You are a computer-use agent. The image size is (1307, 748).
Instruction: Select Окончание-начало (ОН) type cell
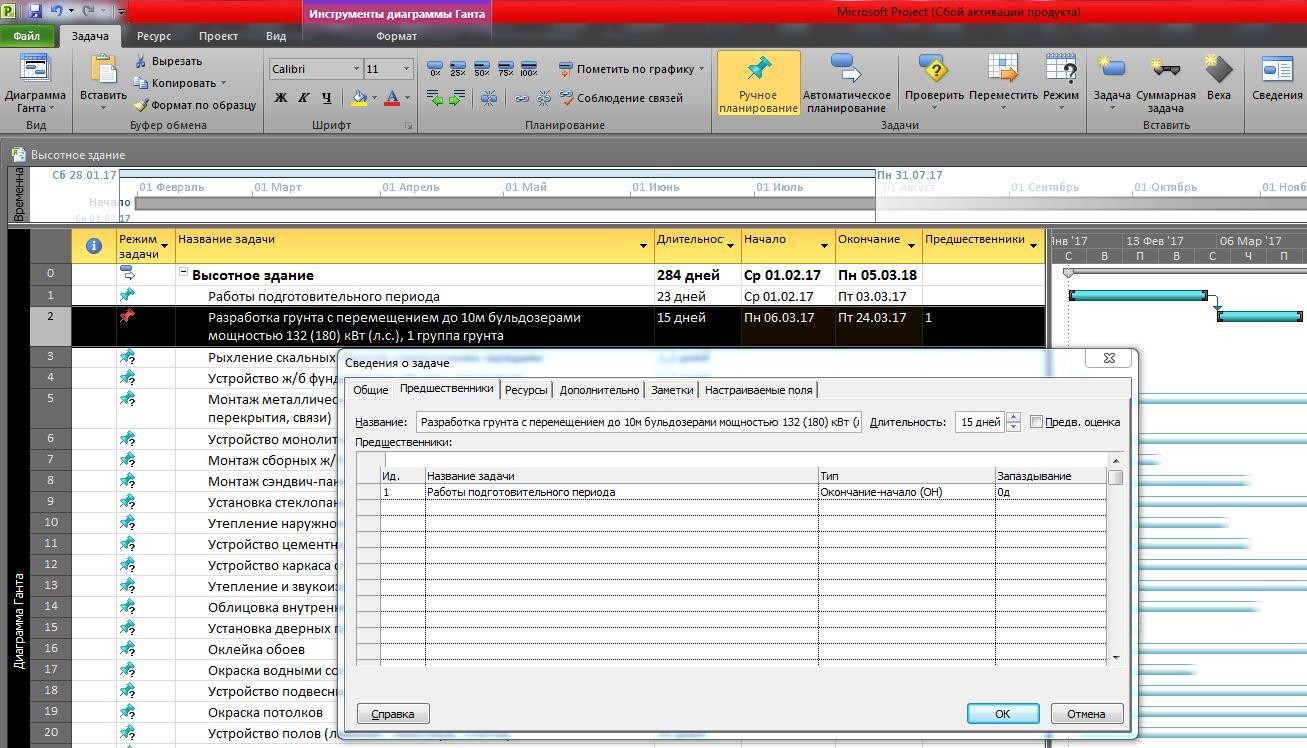pos(906,492)
